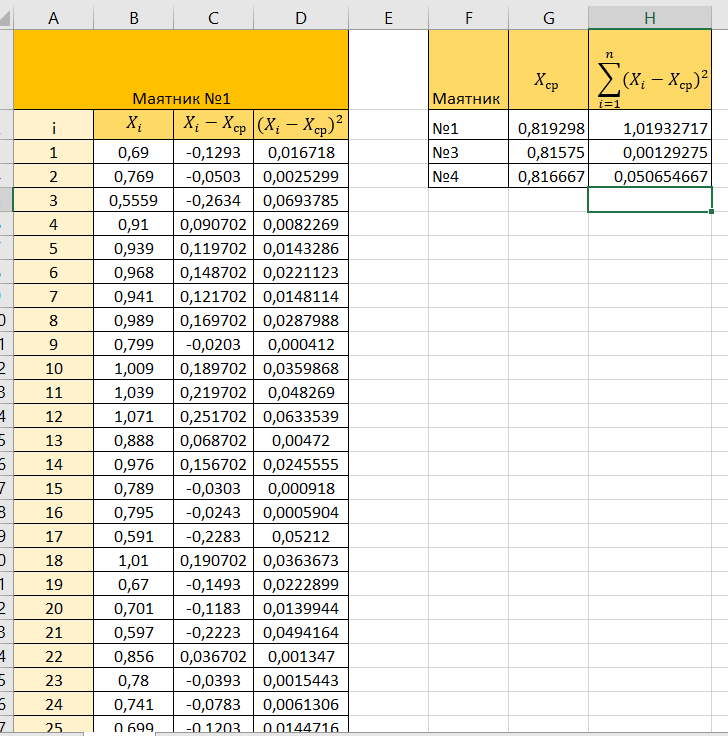
Task: Select column B header
Action: coord(134,18)
